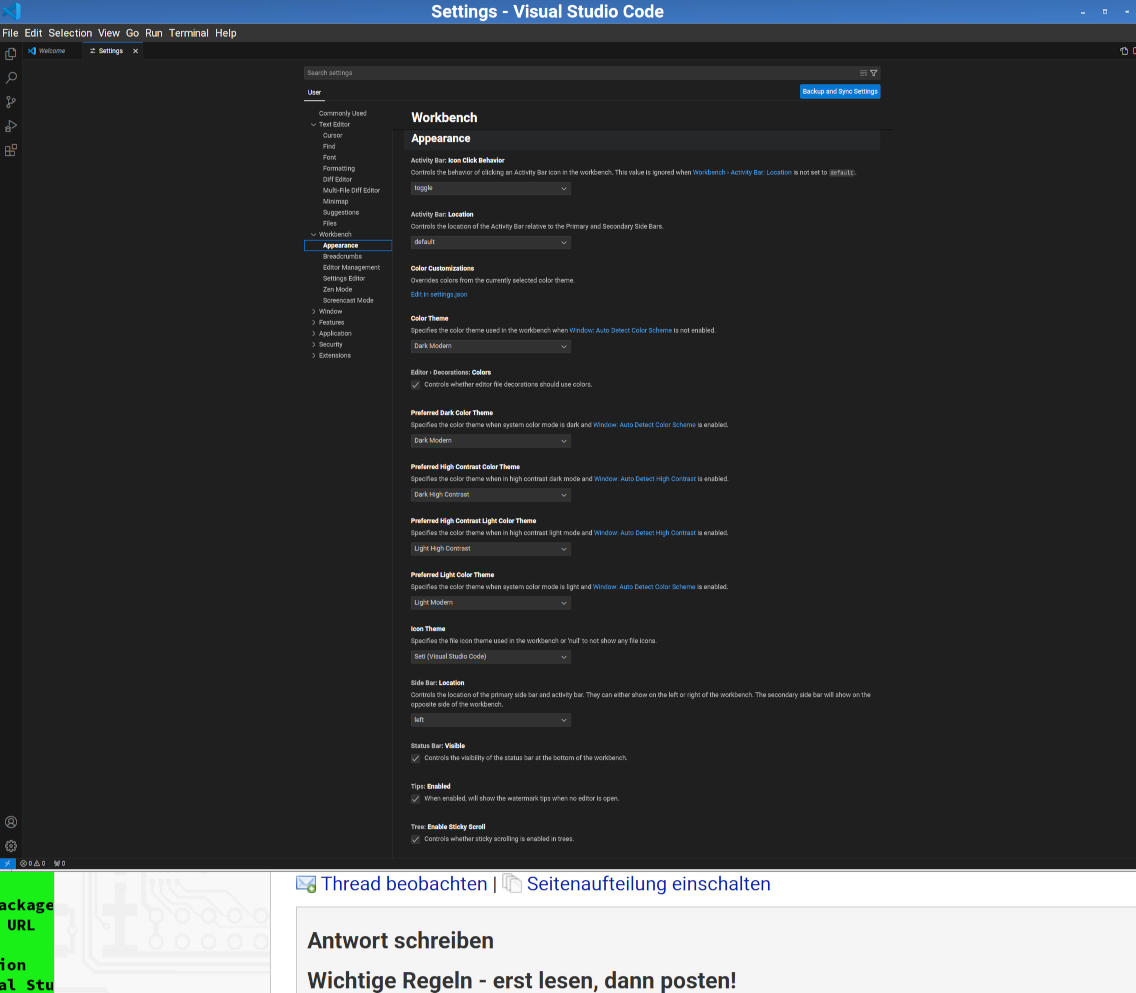1136x993 pixels.
Task: Open the Explorer view in the activity bar
Action: pyautogui.click(x=11, y=54)
